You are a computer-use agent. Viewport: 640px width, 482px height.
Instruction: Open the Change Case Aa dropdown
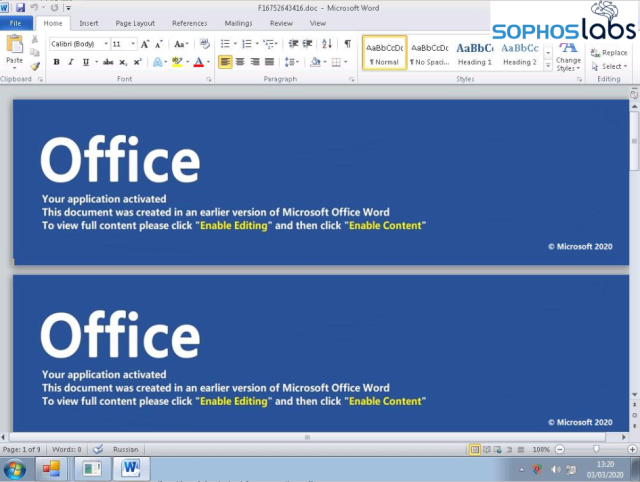[x=181, y=44]
